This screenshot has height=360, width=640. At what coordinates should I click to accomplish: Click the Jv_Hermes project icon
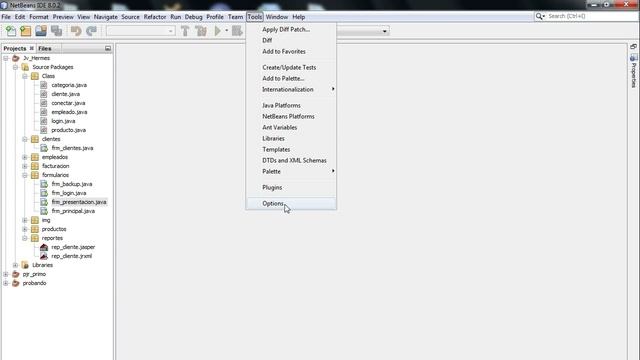[x=16, y=58]
